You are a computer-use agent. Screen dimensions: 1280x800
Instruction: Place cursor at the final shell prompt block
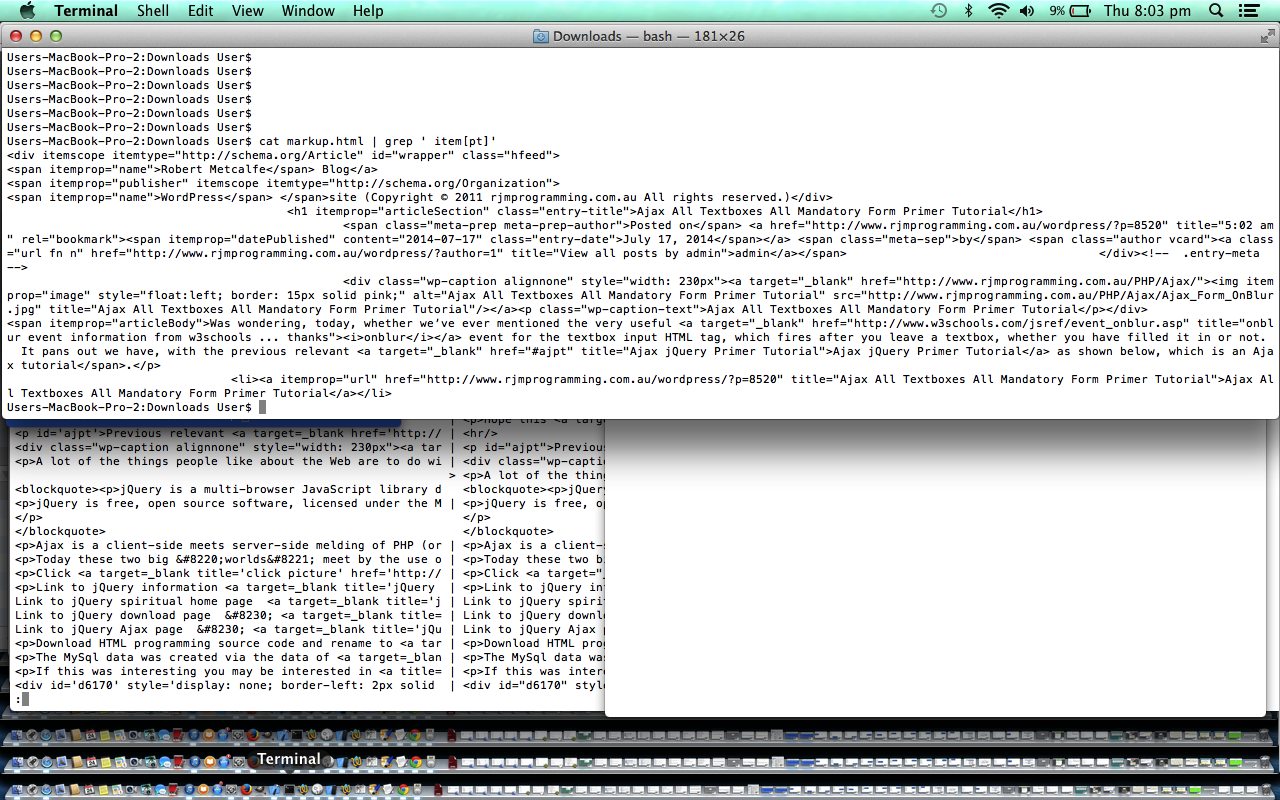click(262, 407)
